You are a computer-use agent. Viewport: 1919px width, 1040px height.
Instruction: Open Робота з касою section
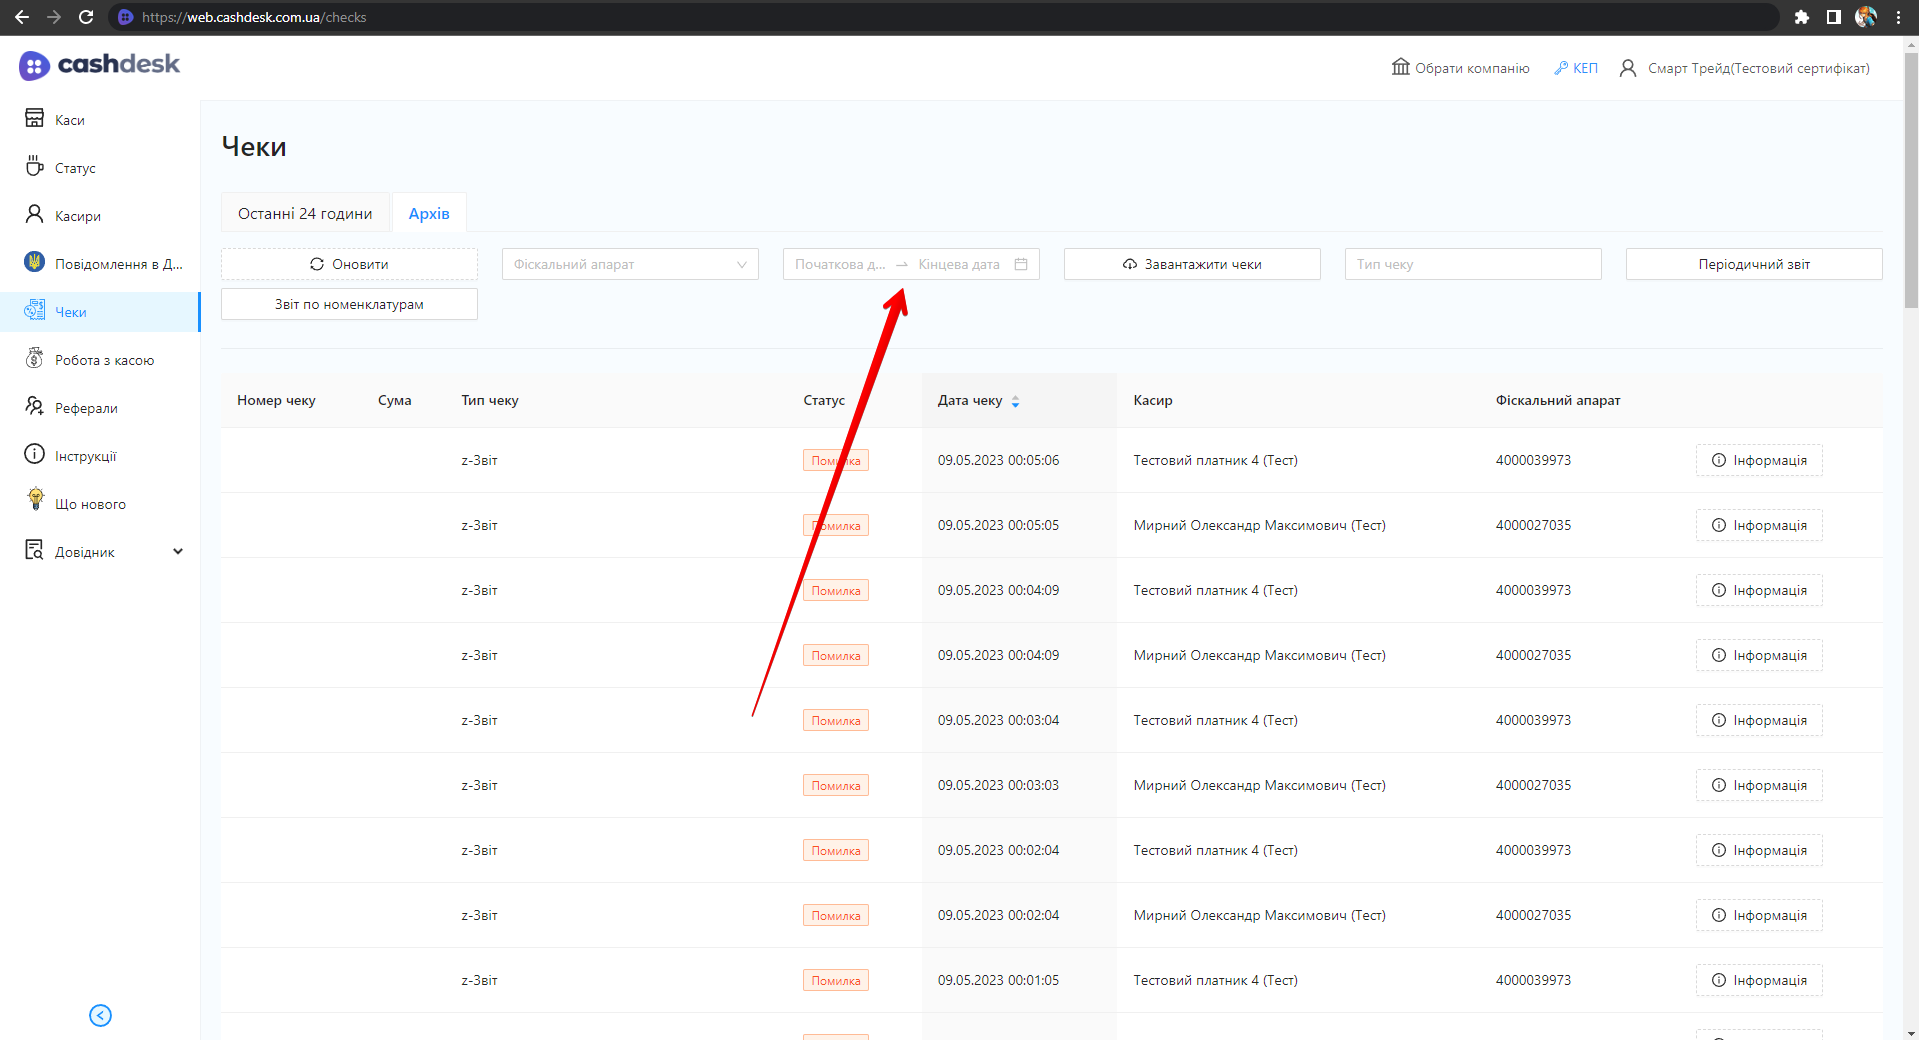coord(104,360)
